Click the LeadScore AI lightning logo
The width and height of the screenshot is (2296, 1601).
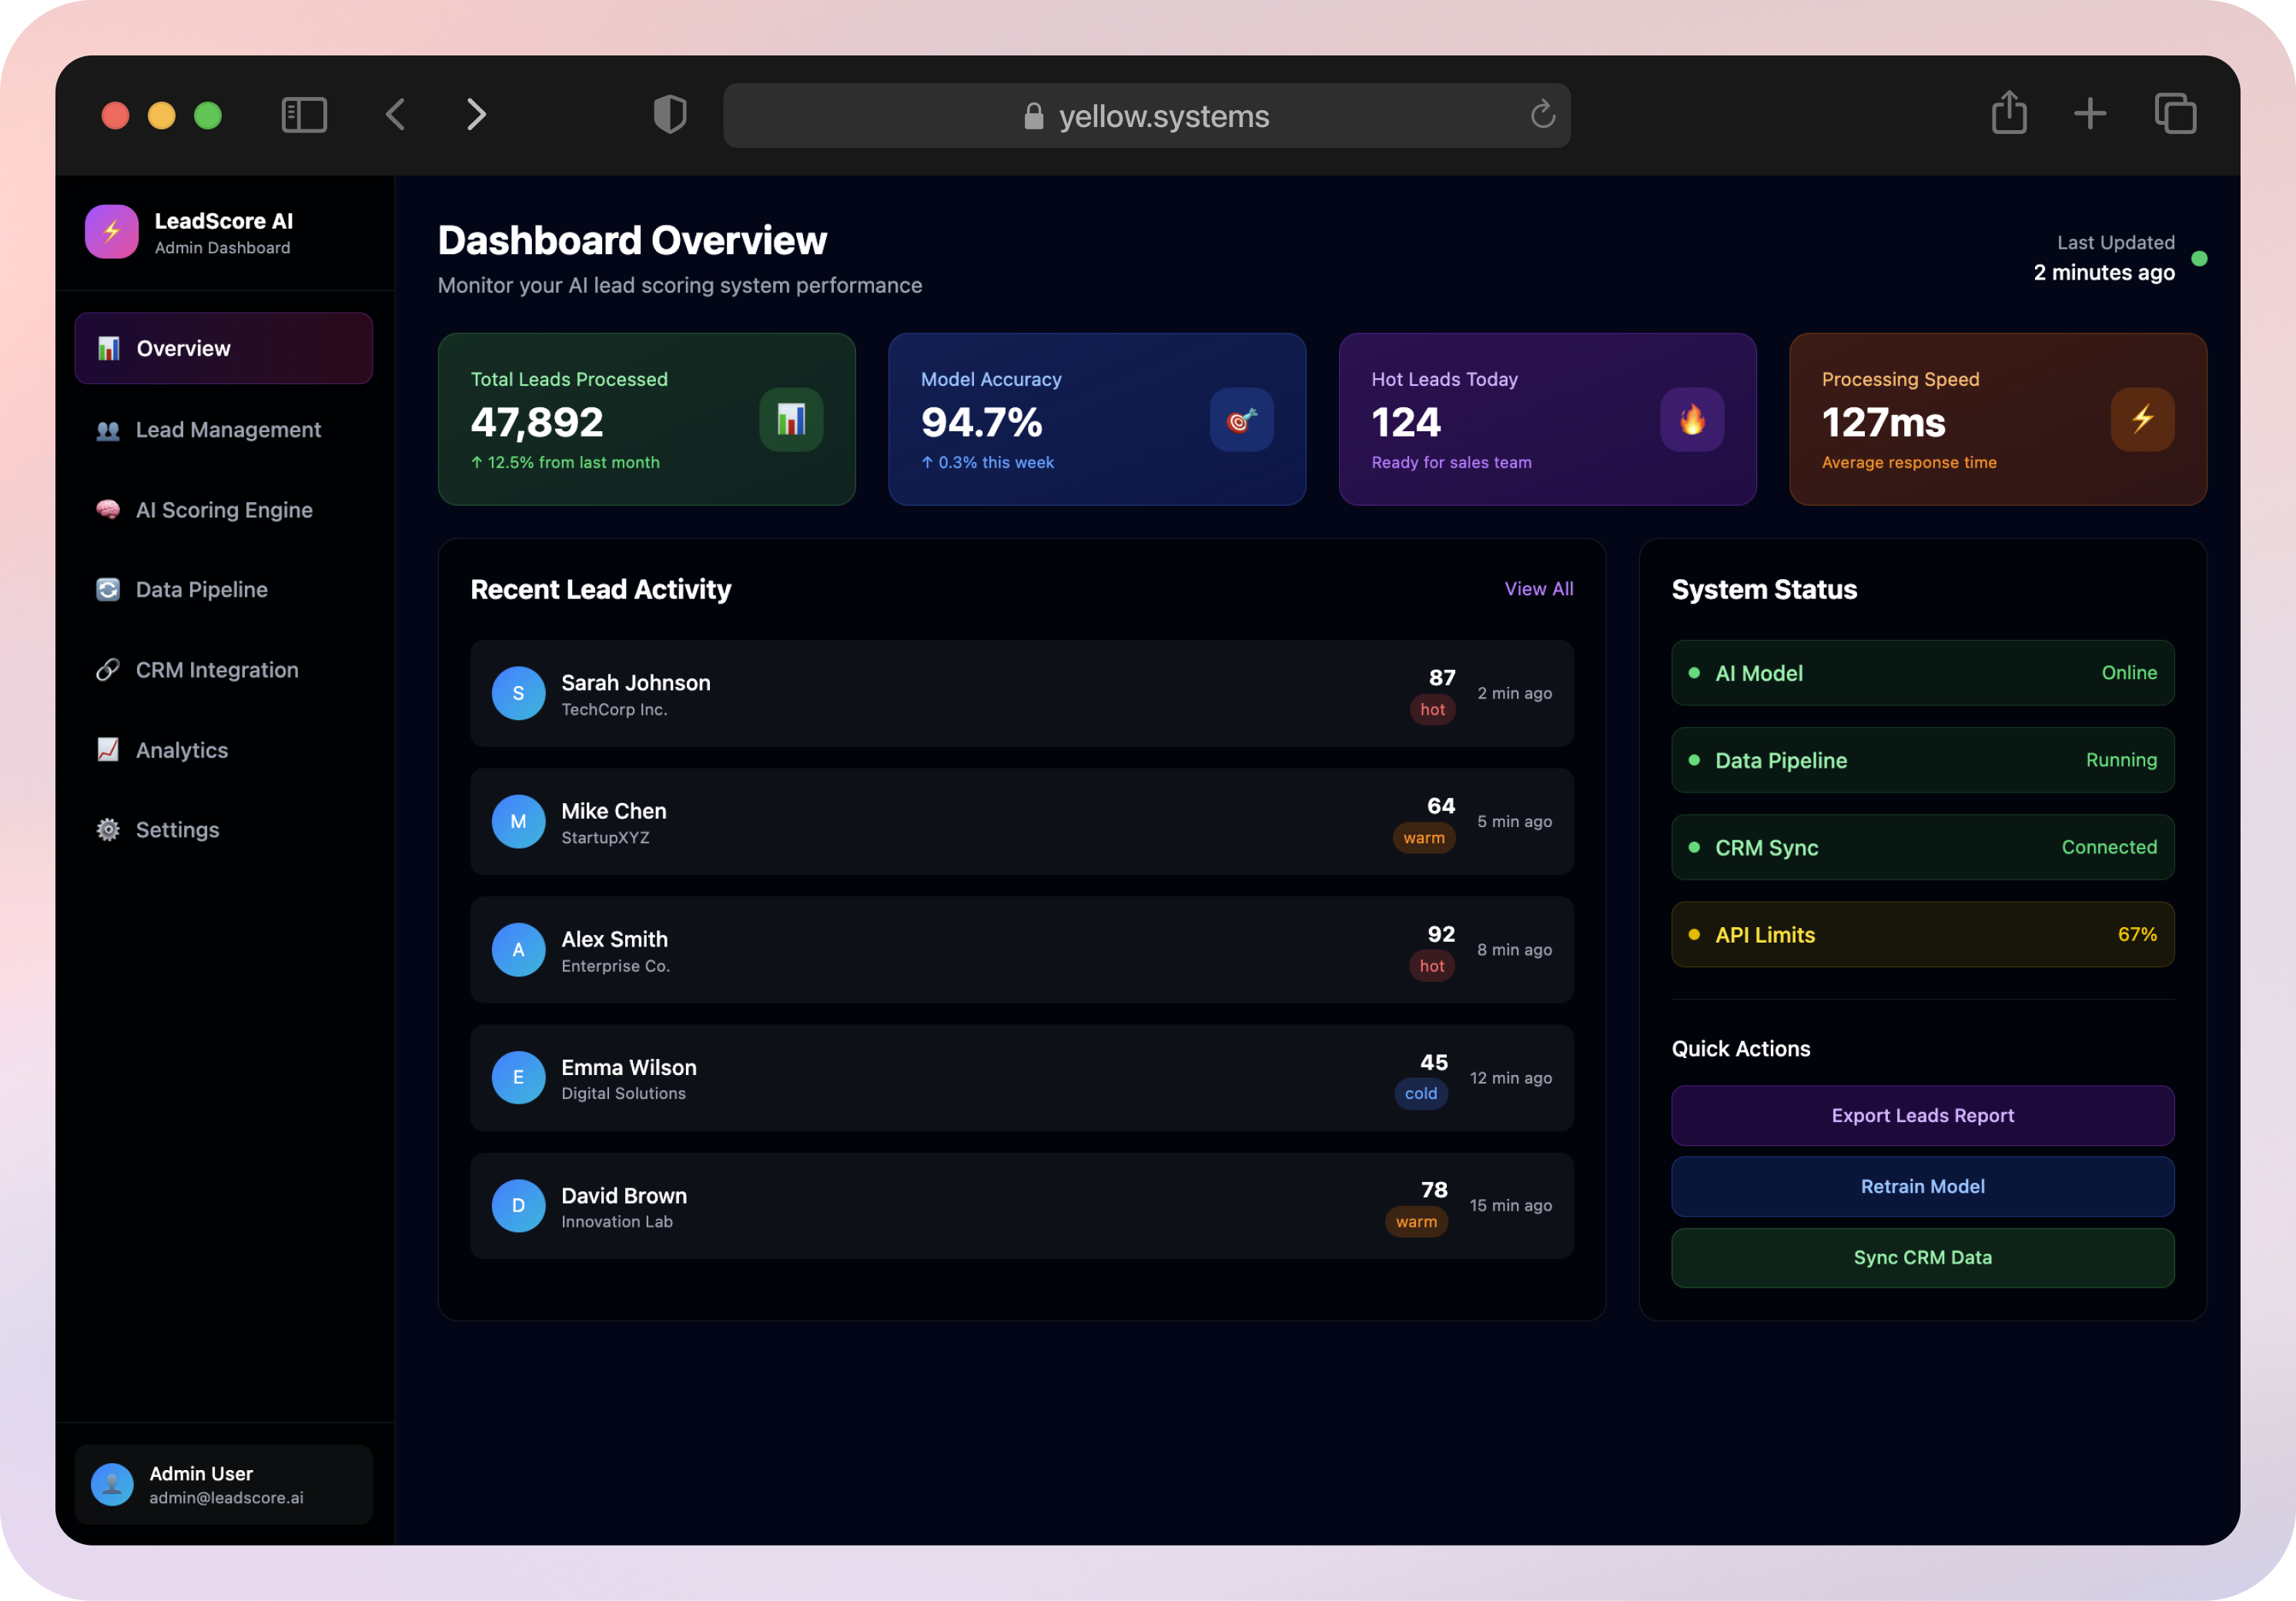(x=111, y=232)
